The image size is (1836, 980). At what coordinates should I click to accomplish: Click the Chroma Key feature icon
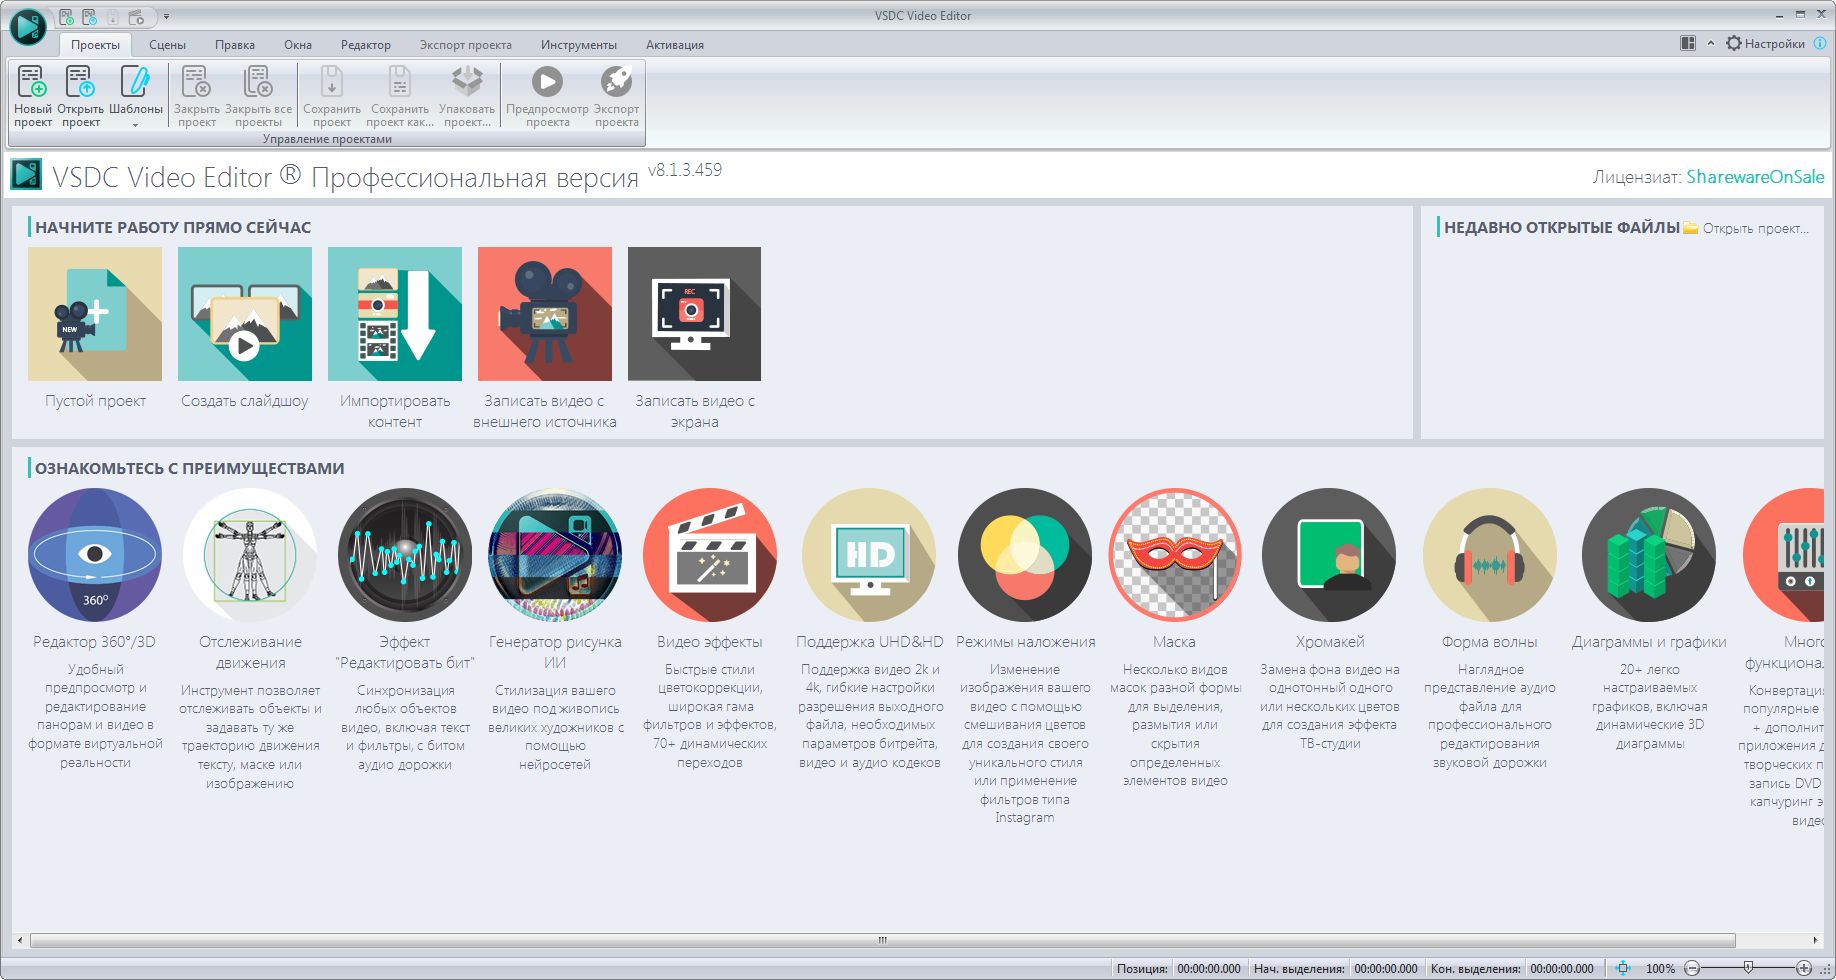point(1329,555)
